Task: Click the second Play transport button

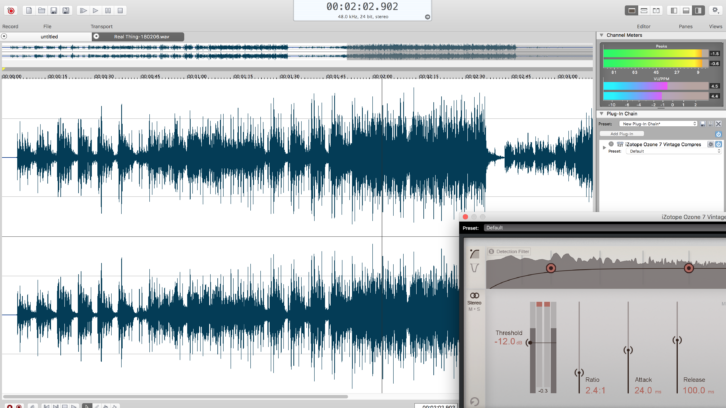Action: click(95, 10)
